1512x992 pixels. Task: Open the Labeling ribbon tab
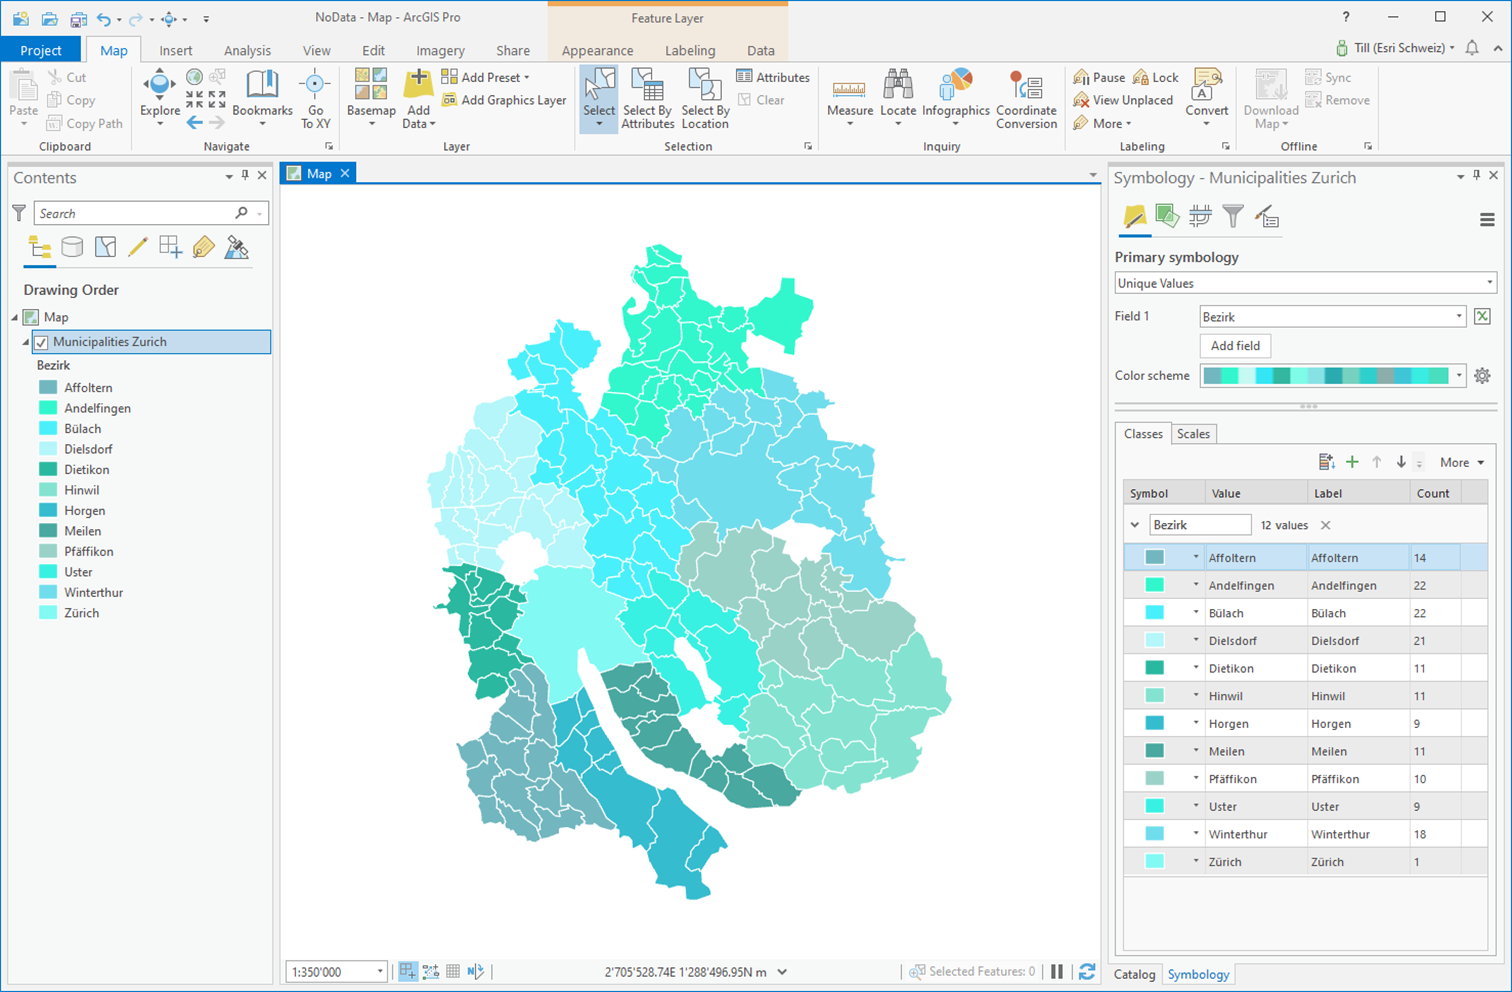pos(690,50)
